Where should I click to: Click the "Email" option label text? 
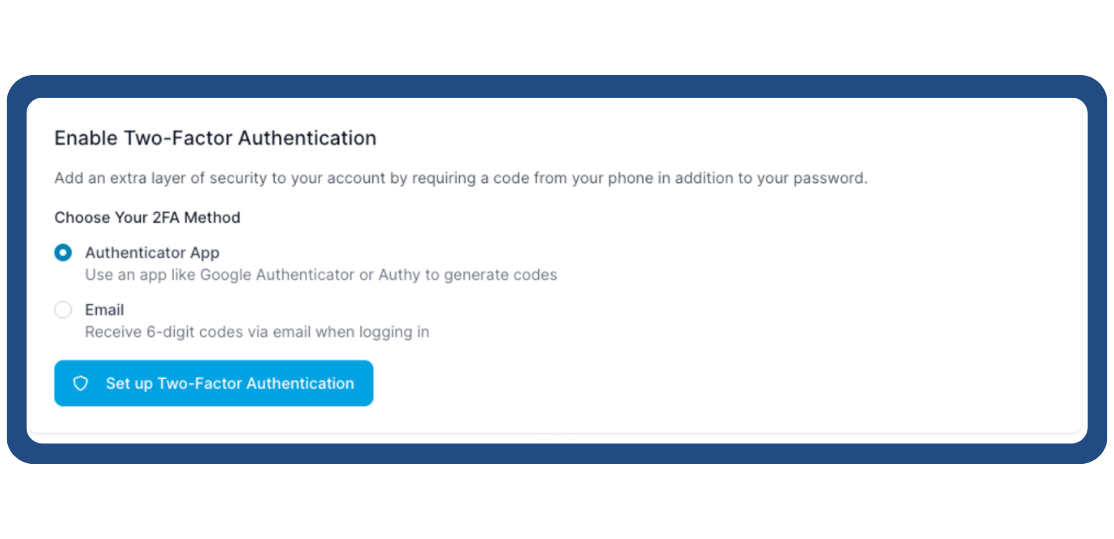tap(104, 310)
